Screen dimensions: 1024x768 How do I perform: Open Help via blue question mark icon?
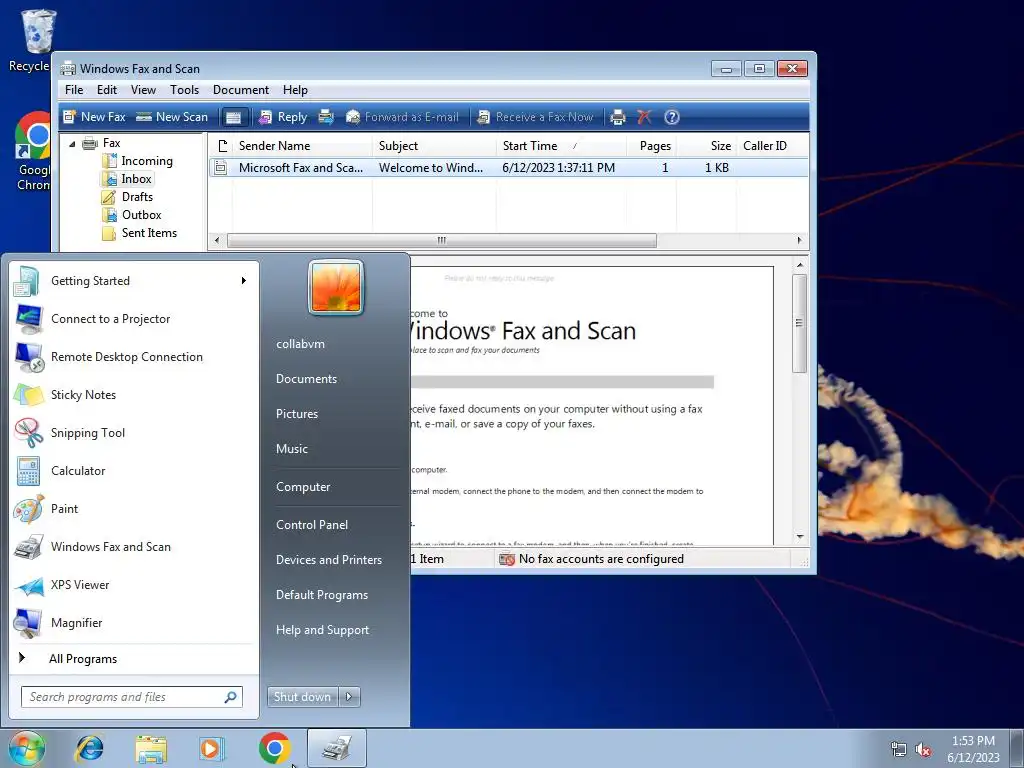671,117
